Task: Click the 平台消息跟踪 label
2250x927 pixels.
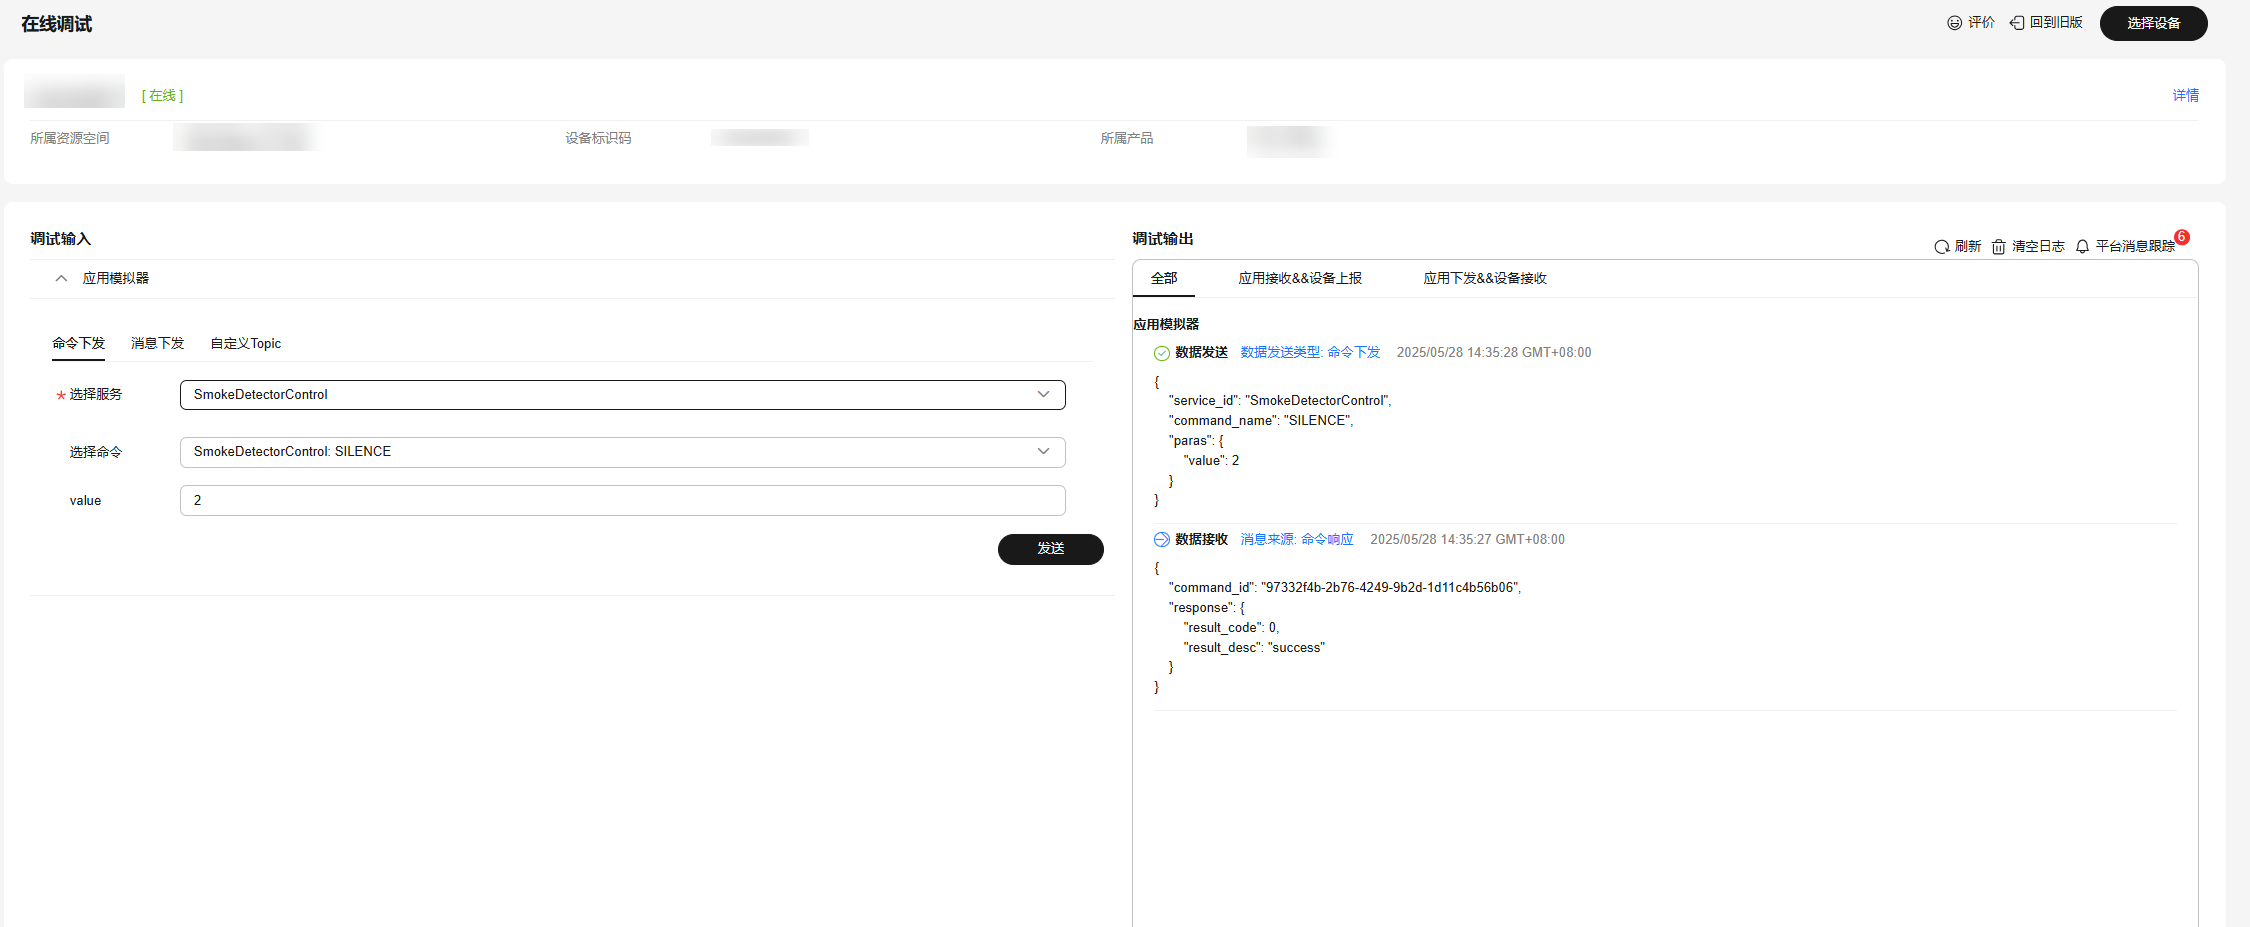Action: [x=2135, y=246]
